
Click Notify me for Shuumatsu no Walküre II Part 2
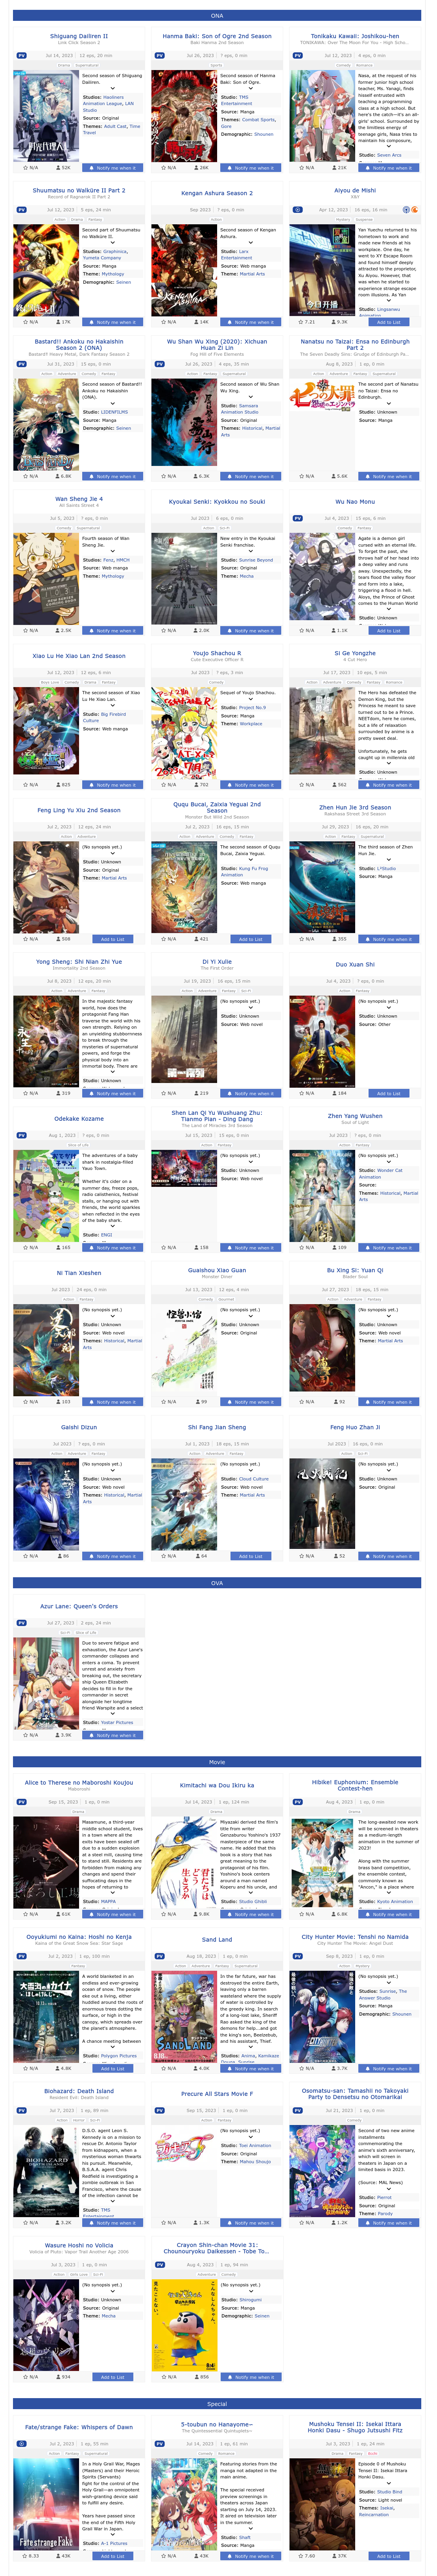(113, 322)
